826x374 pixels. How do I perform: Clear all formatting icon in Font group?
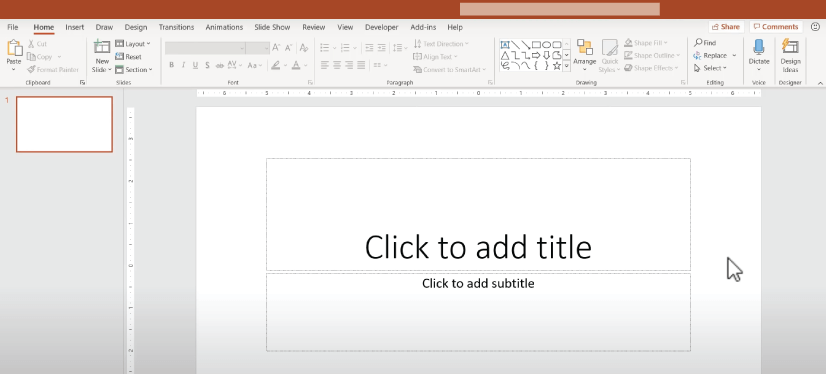(304, 48)
